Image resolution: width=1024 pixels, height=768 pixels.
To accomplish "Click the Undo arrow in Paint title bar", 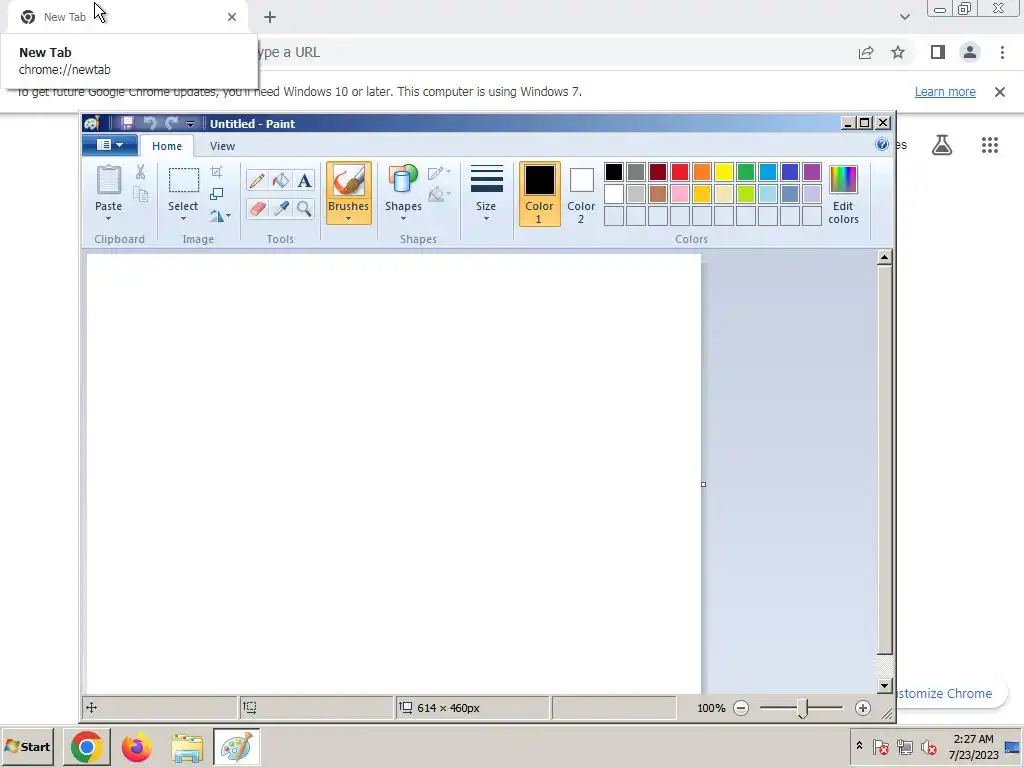I will tap(150, 123).
